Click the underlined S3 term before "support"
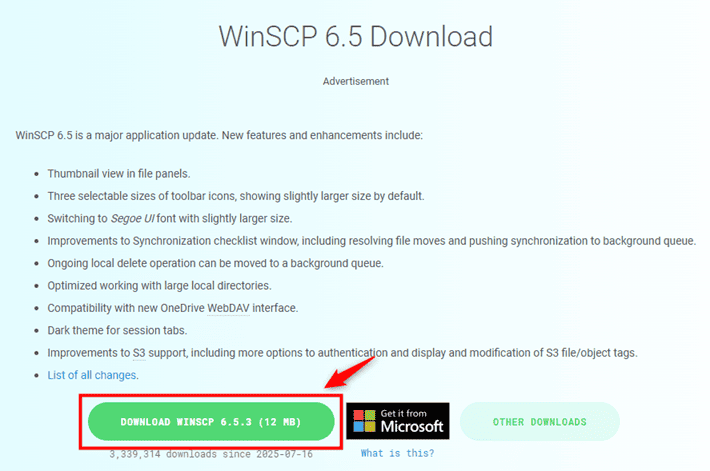Image resolution: width=710 pixels, height=471 pixels. [x=139, y=353]
